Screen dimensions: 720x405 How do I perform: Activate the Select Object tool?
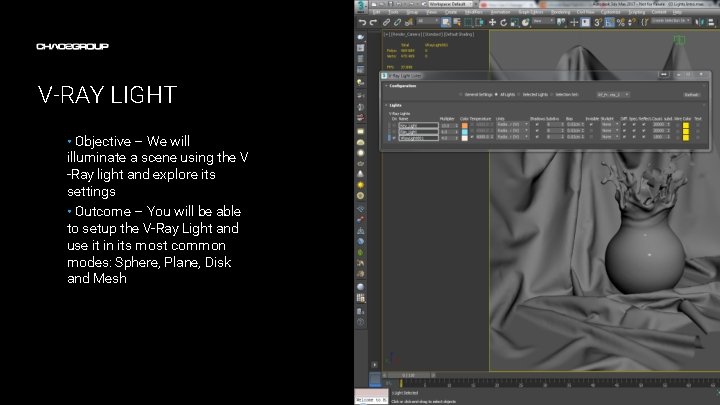pyautogui.click(x=446, y=22)
